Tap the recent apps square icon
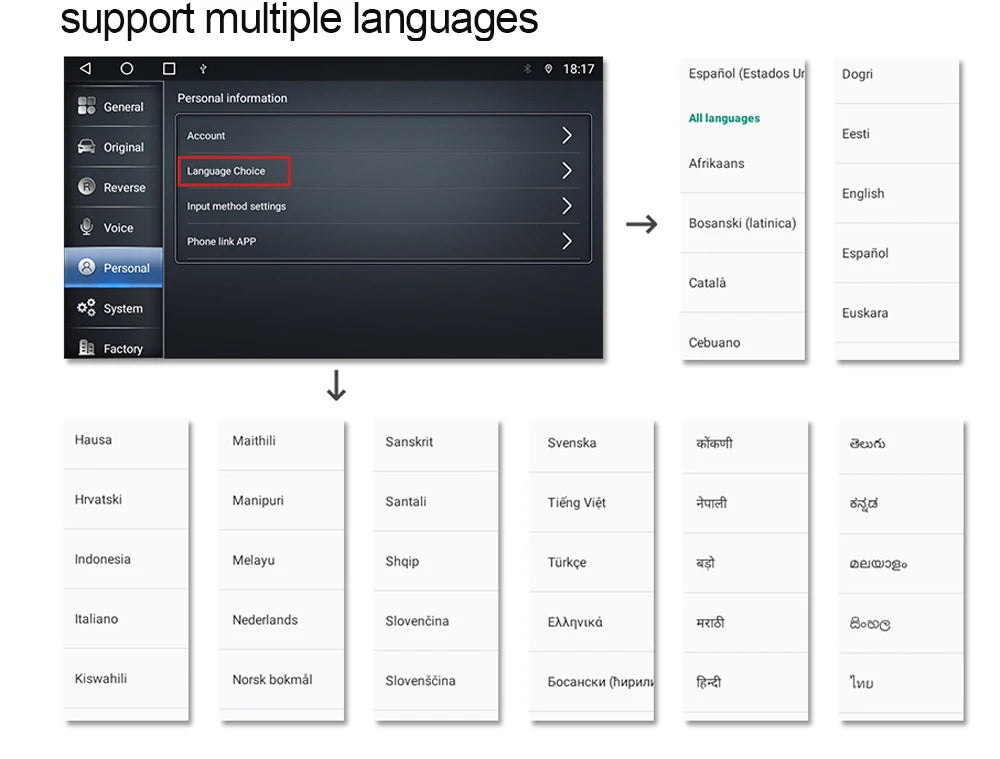Image resolution: width=1000 pixels, height=759 pixels. pos(169,68)
